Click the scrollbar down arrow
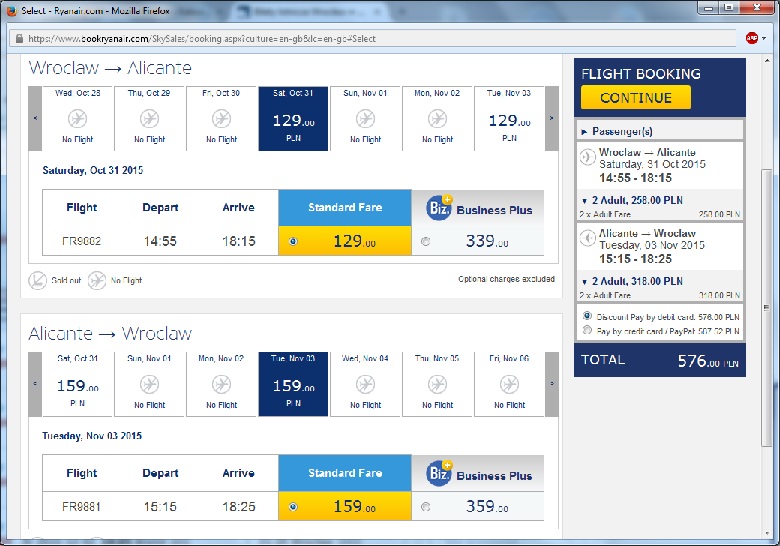Image resolution: width=780 pixels, height=546 pixels. tap(767, 533)
